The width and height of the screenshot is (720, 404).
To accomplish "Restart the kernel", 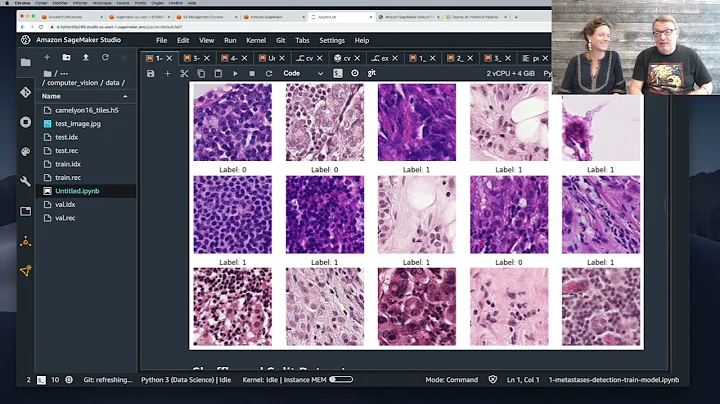I will click(269, 73).
